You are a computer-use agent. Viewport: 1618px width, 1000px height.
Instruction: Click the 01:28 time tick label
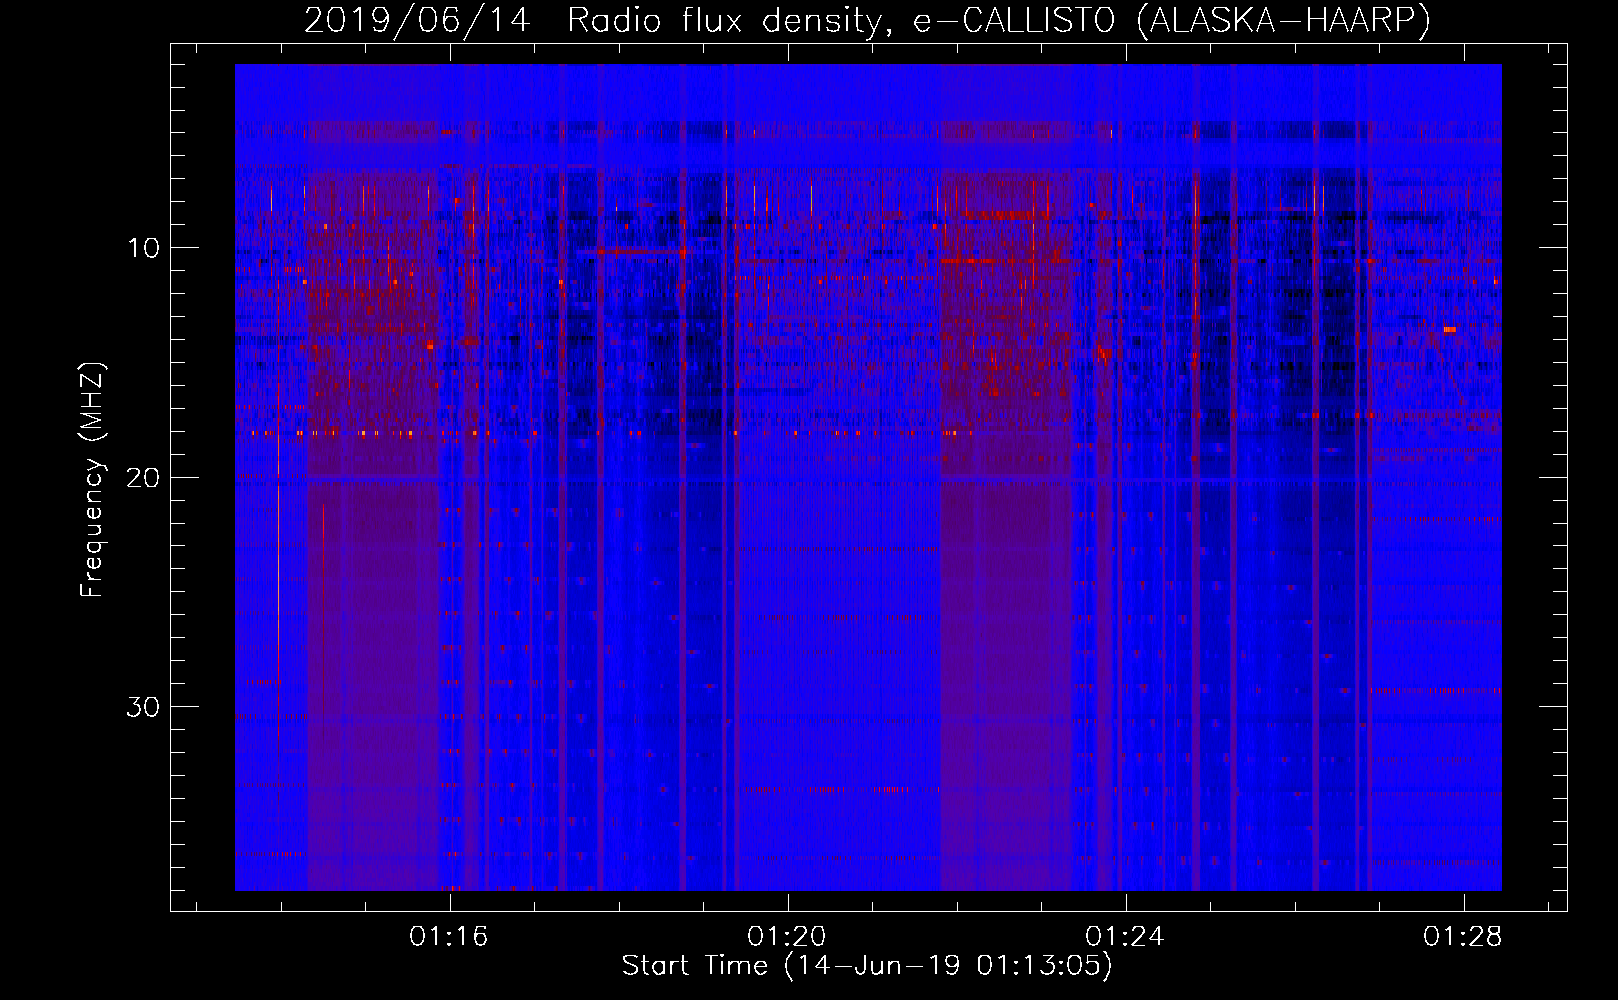tap(1463, 937)
